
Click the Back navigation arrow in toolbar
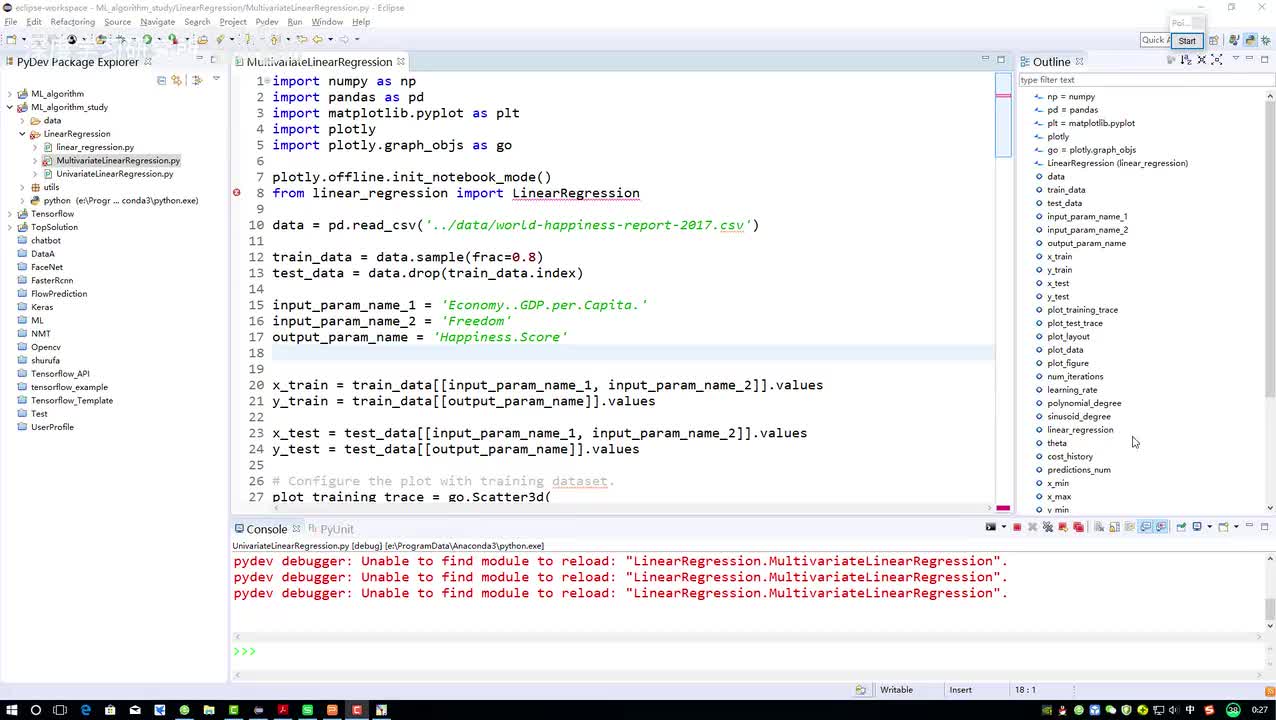pos(318,40)
